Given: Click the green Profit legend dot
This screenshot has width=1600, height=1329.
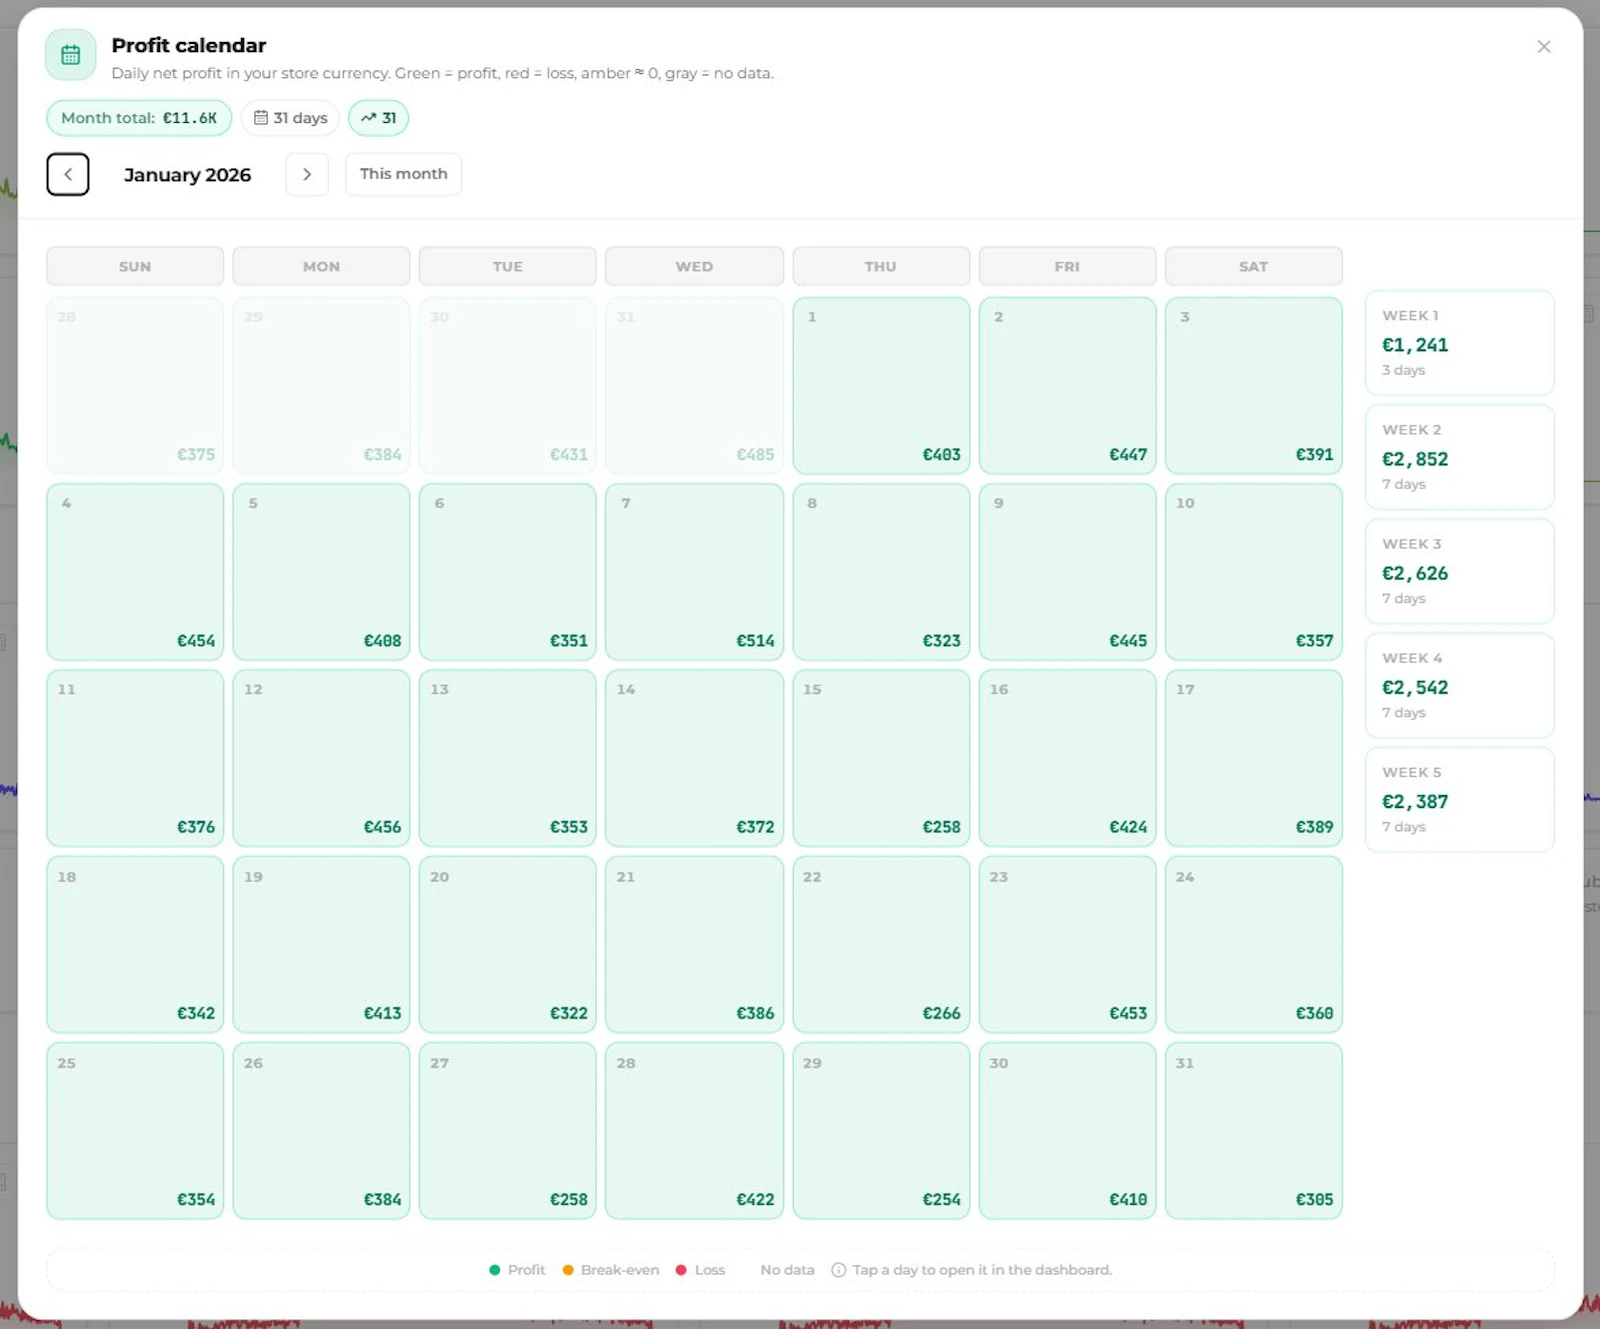Looking at the screenshot, I should [x=494, y=1270].
